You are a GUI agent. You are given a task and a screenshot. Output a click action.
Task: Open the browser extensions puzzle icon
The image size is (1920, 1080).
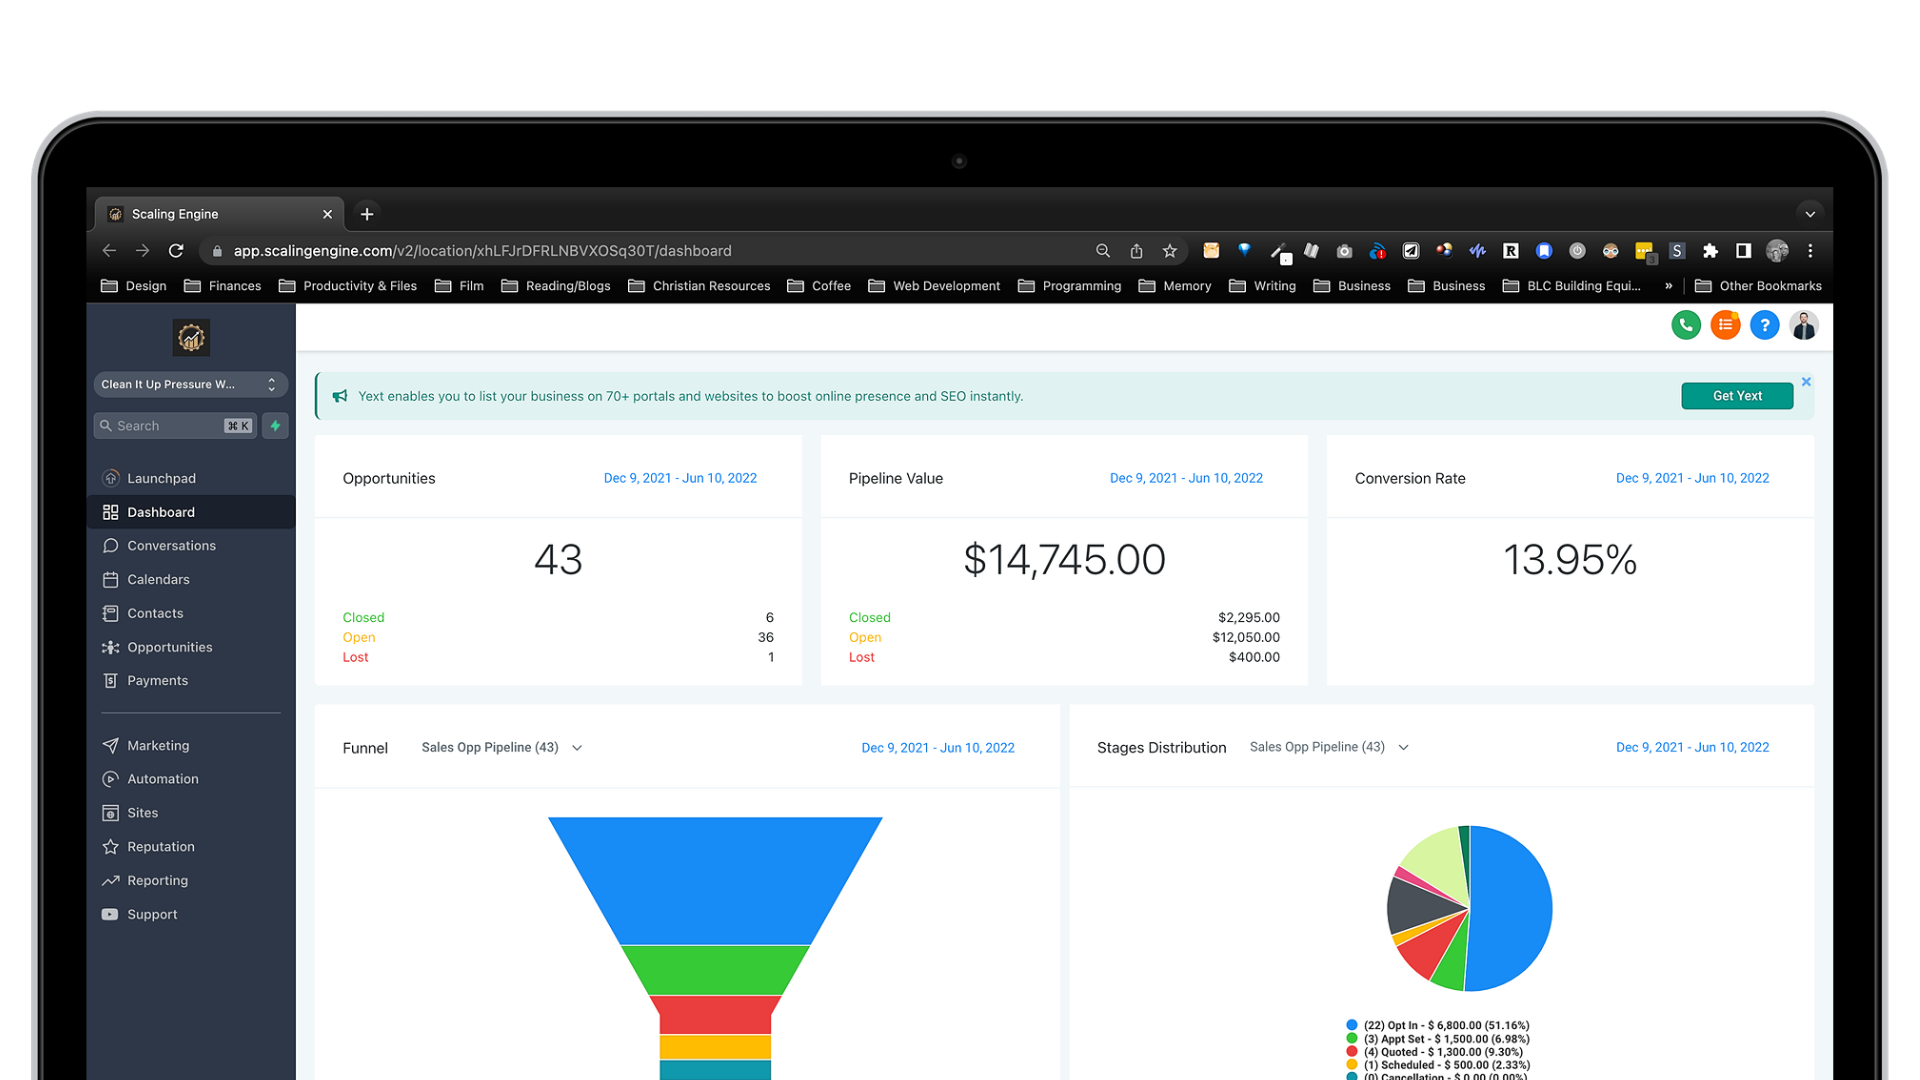1710,251
